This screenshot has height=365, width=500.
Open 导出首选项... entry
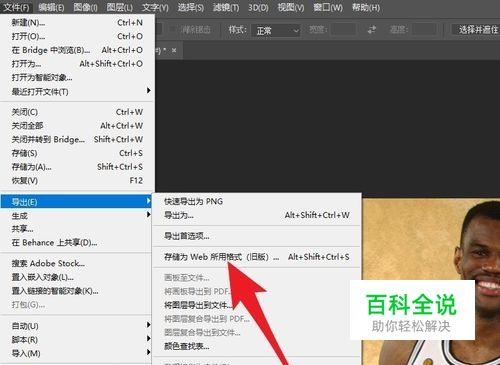point(257,236)
